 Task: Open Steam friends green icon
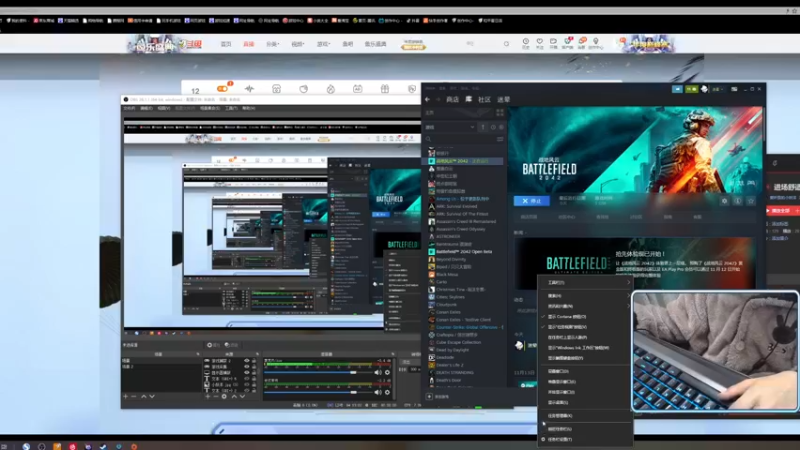tap(691, 89)
